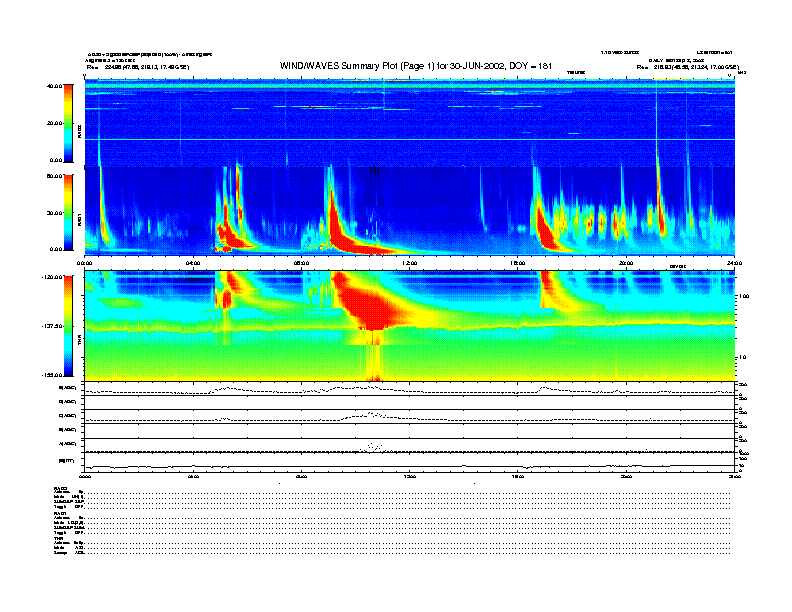The width and height of the screenshot is (792, 612).
Task: Click the TNR color scale bar
Action: [68, 326]
